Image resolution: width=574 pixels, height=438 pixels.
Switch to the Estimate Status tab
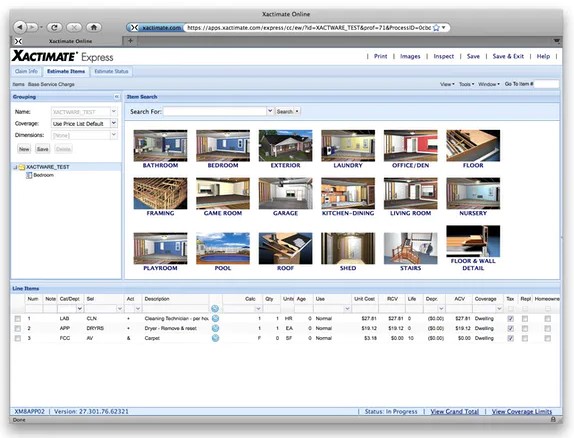pos(111,71)
